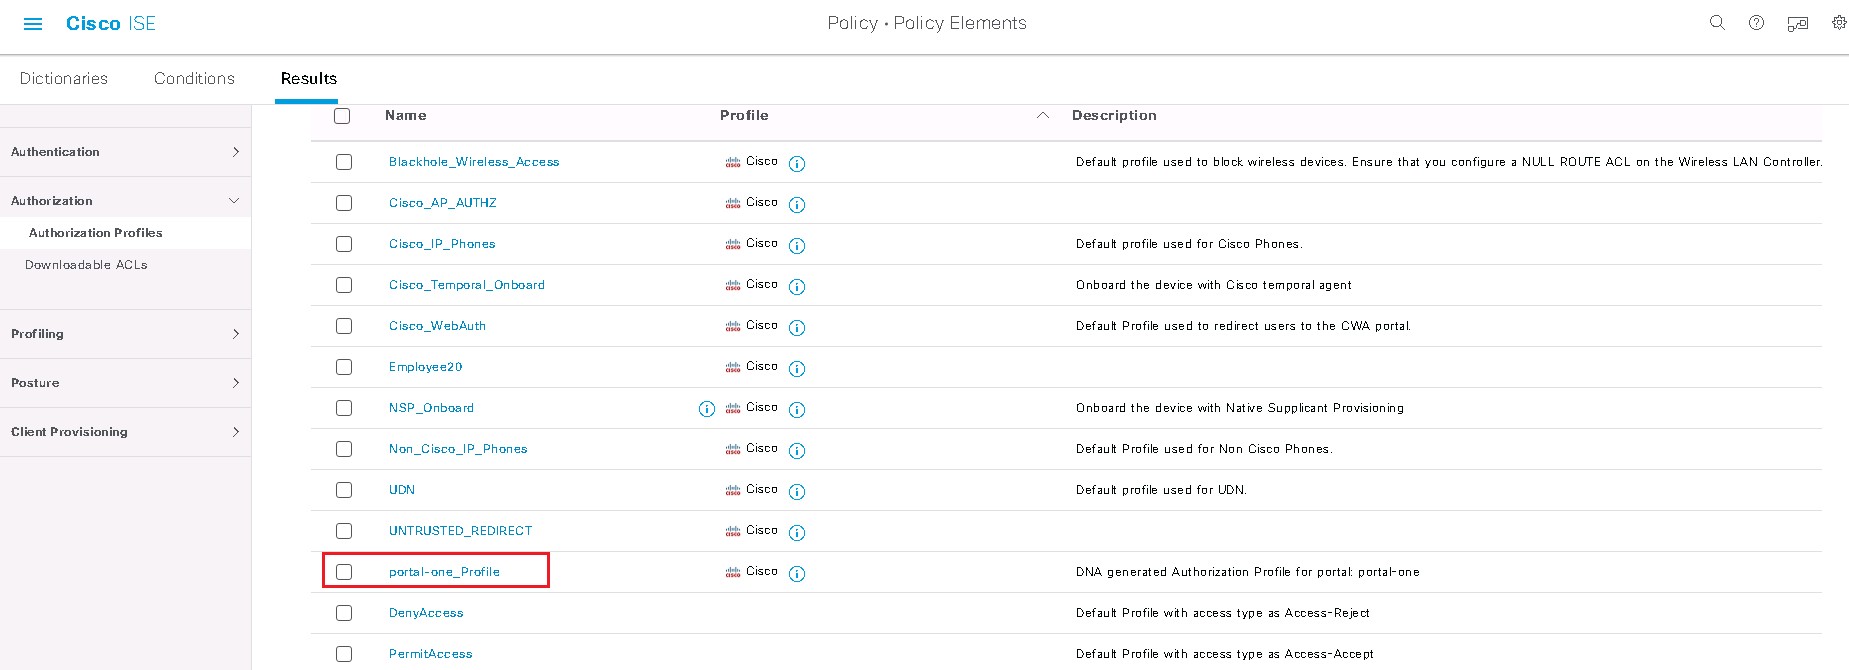Check the DenyAccess row checkbox
This screenshot has width=1849, height=670.
point(344,613)
